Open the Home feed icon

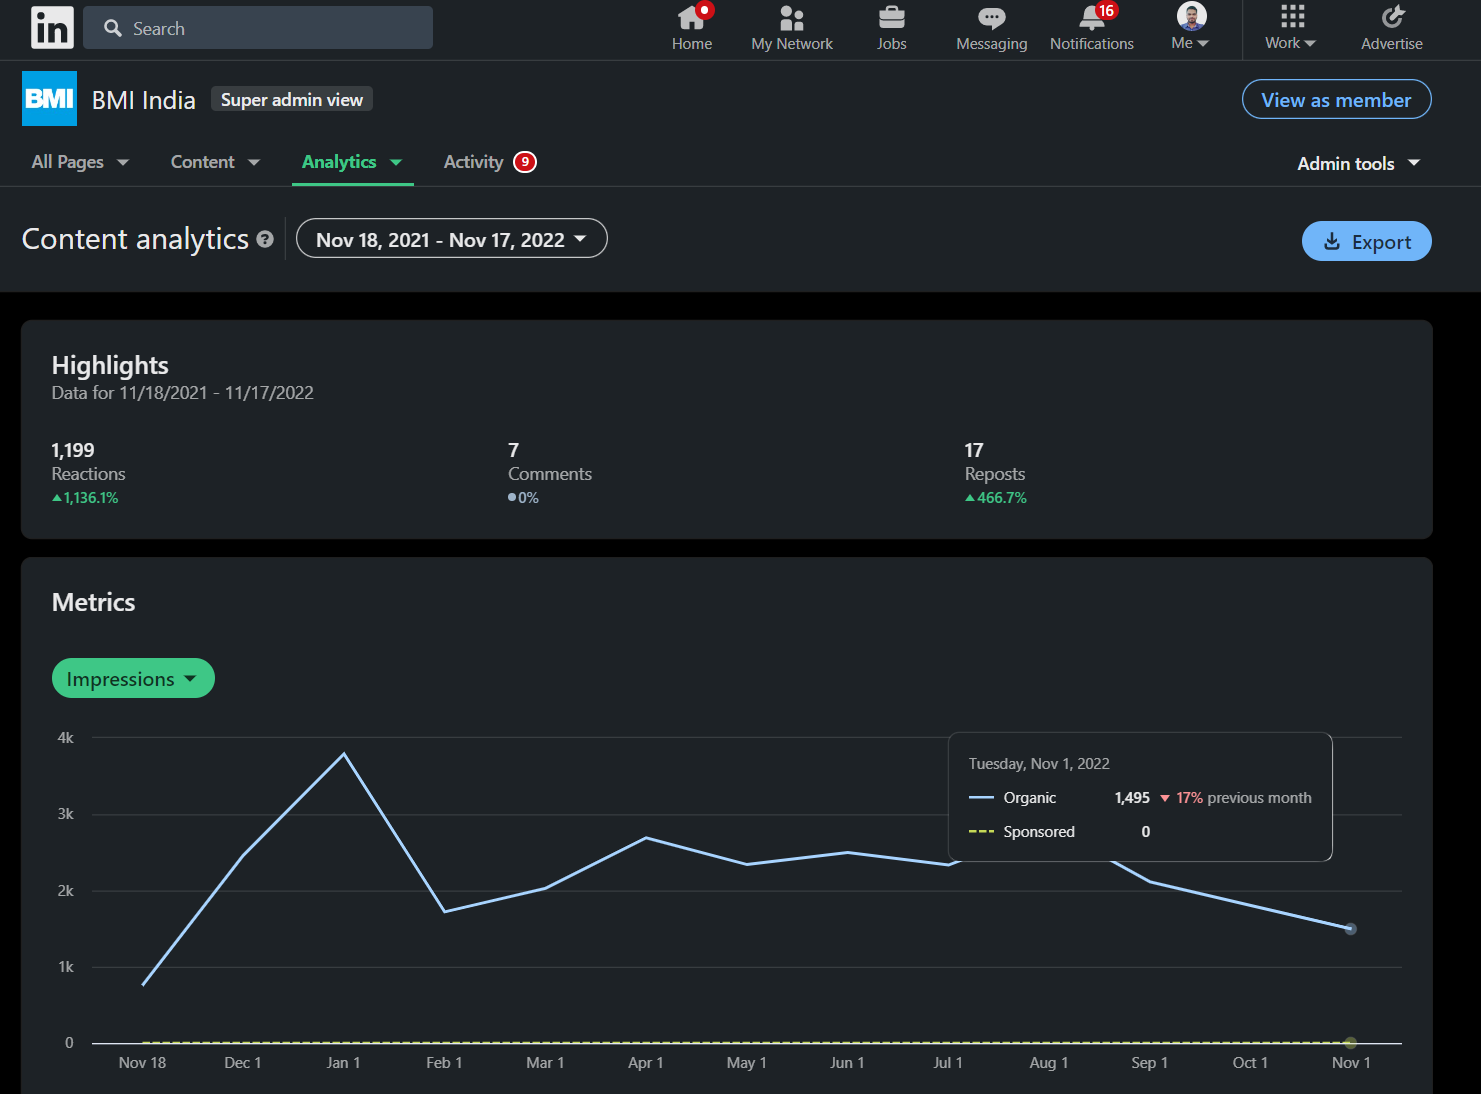tap(692, 18)
